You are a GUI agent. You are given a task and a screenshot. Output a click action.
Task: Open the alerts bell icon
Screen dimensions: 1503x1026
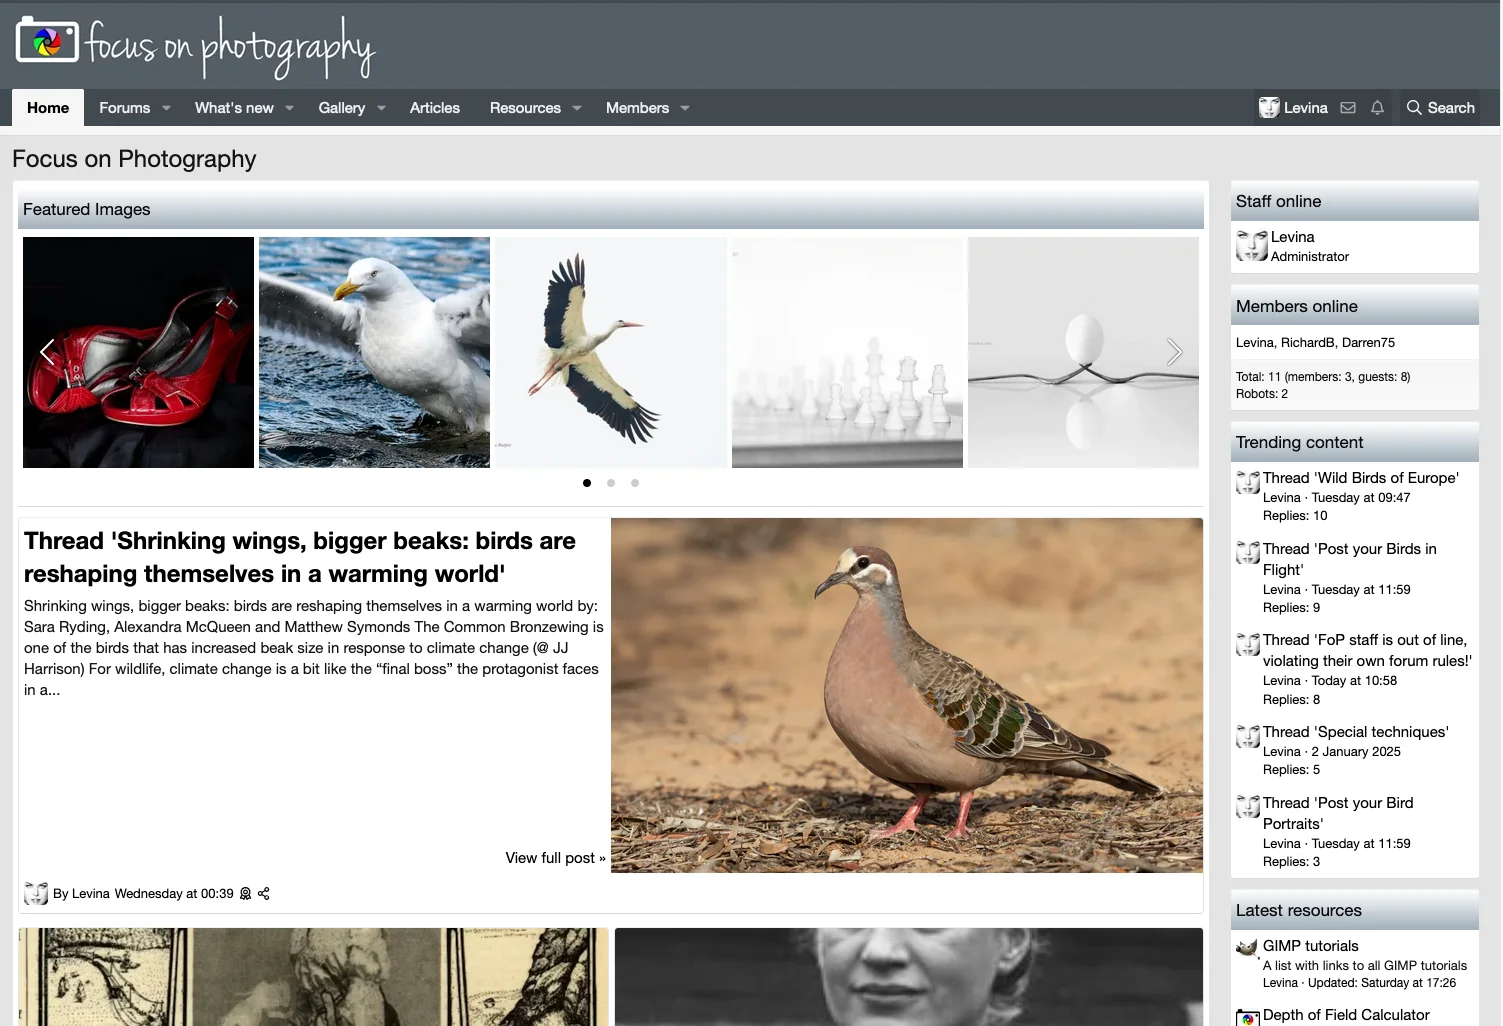coord(1377,108)
